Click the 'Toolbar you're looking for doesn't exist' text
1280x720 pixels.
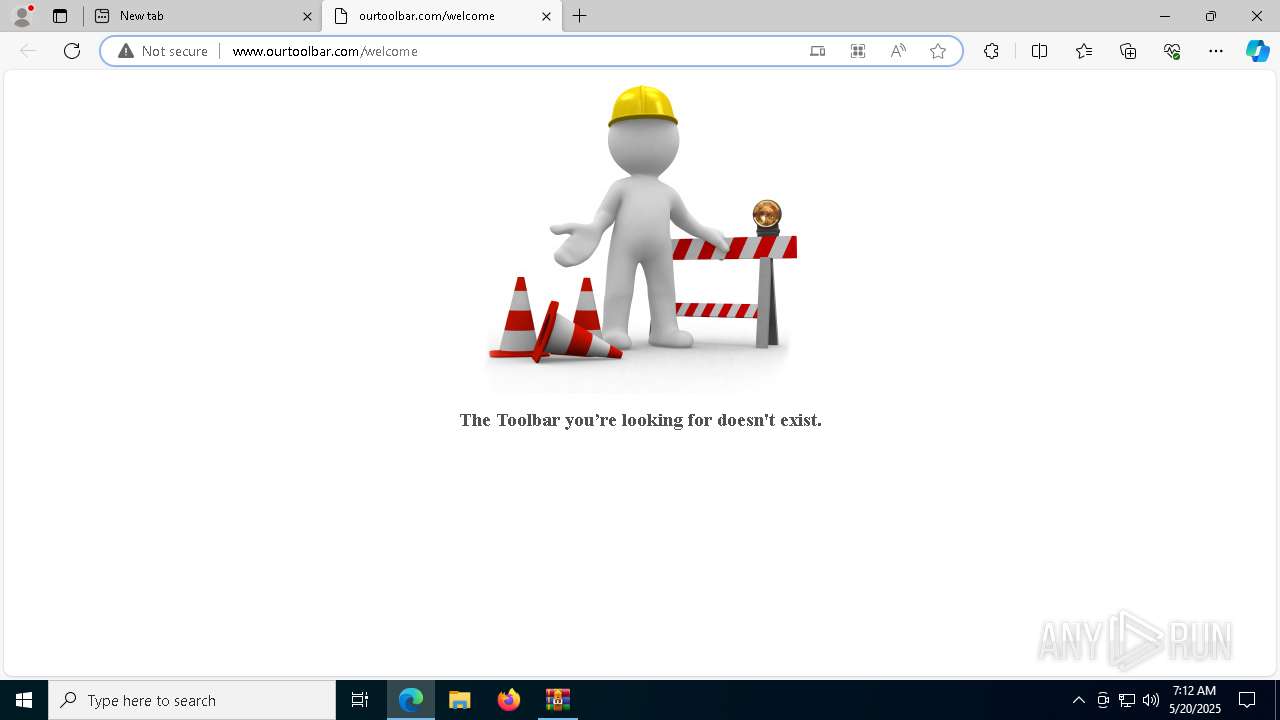pyautogui.click(x=640, y=420)
